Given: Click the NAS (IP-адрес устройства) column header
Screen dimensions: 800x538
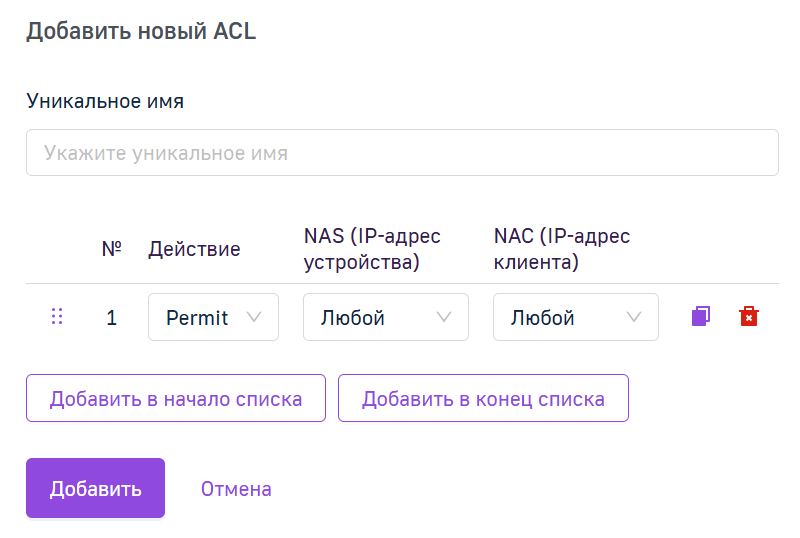Looking at the screenshot, I should [372, 249].
